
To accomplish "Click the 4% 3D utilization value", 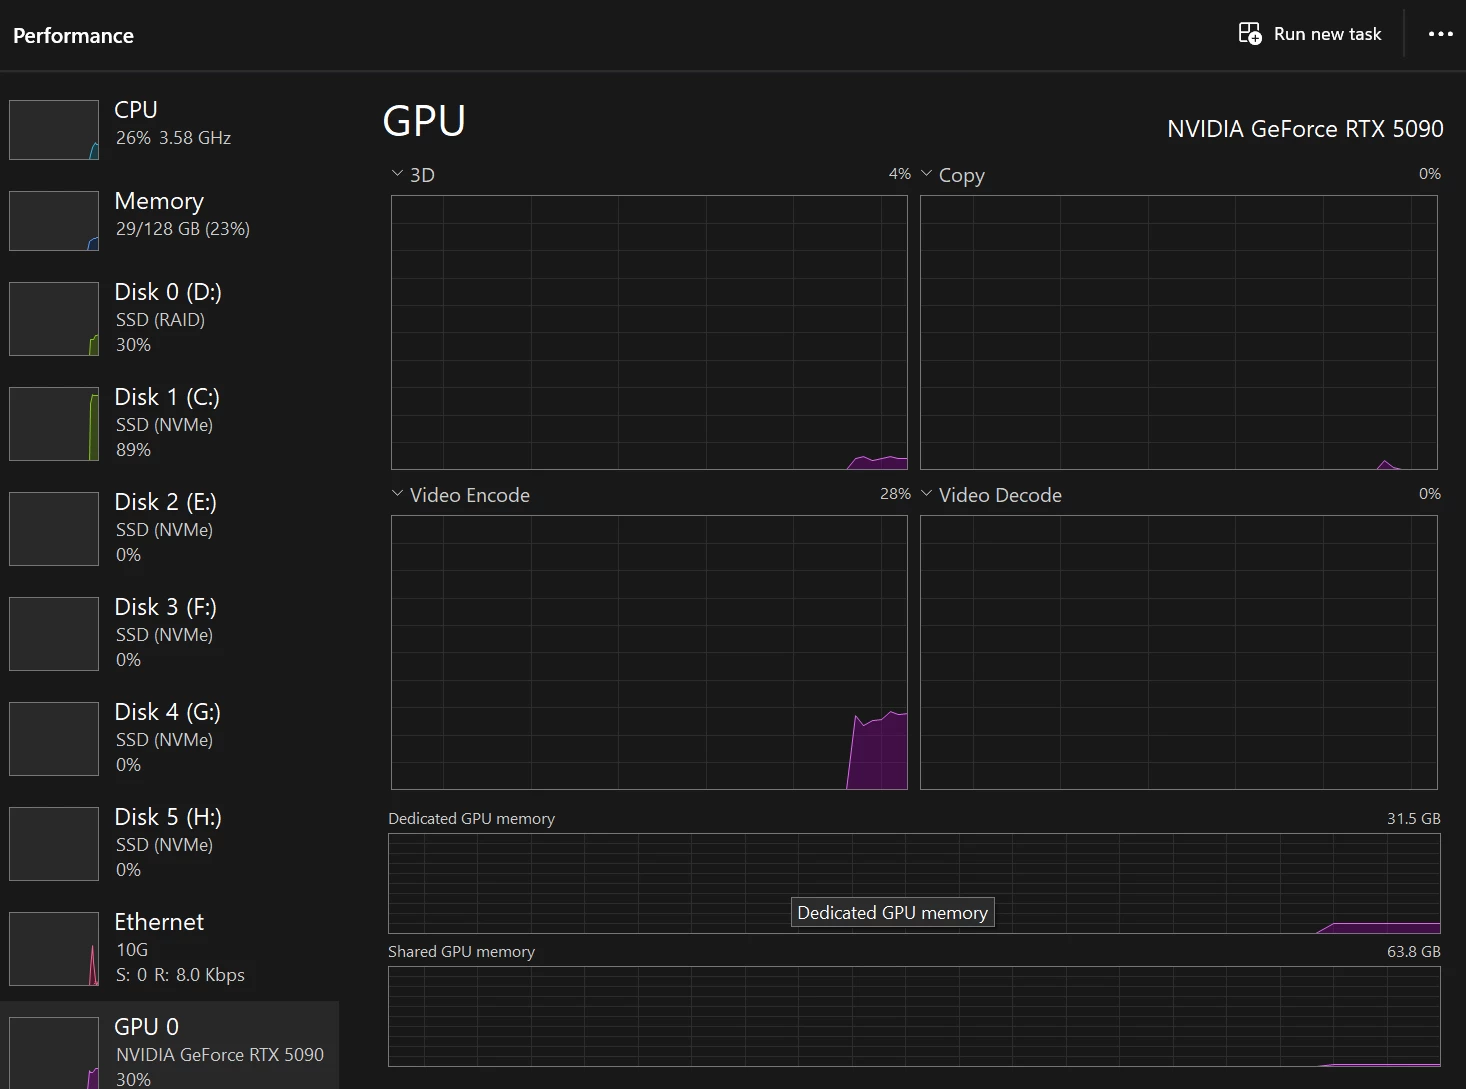I will (x=900, y=174).
